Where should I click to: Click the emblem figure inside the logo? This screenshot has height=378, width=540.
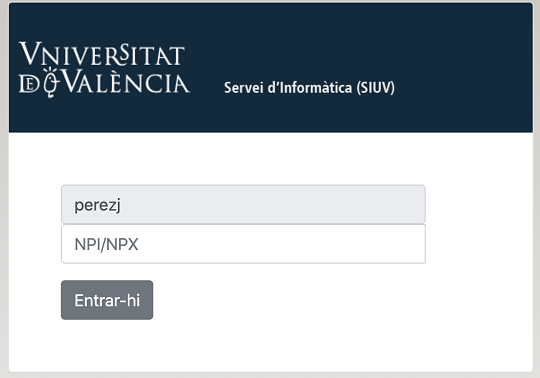coord(51,83)
